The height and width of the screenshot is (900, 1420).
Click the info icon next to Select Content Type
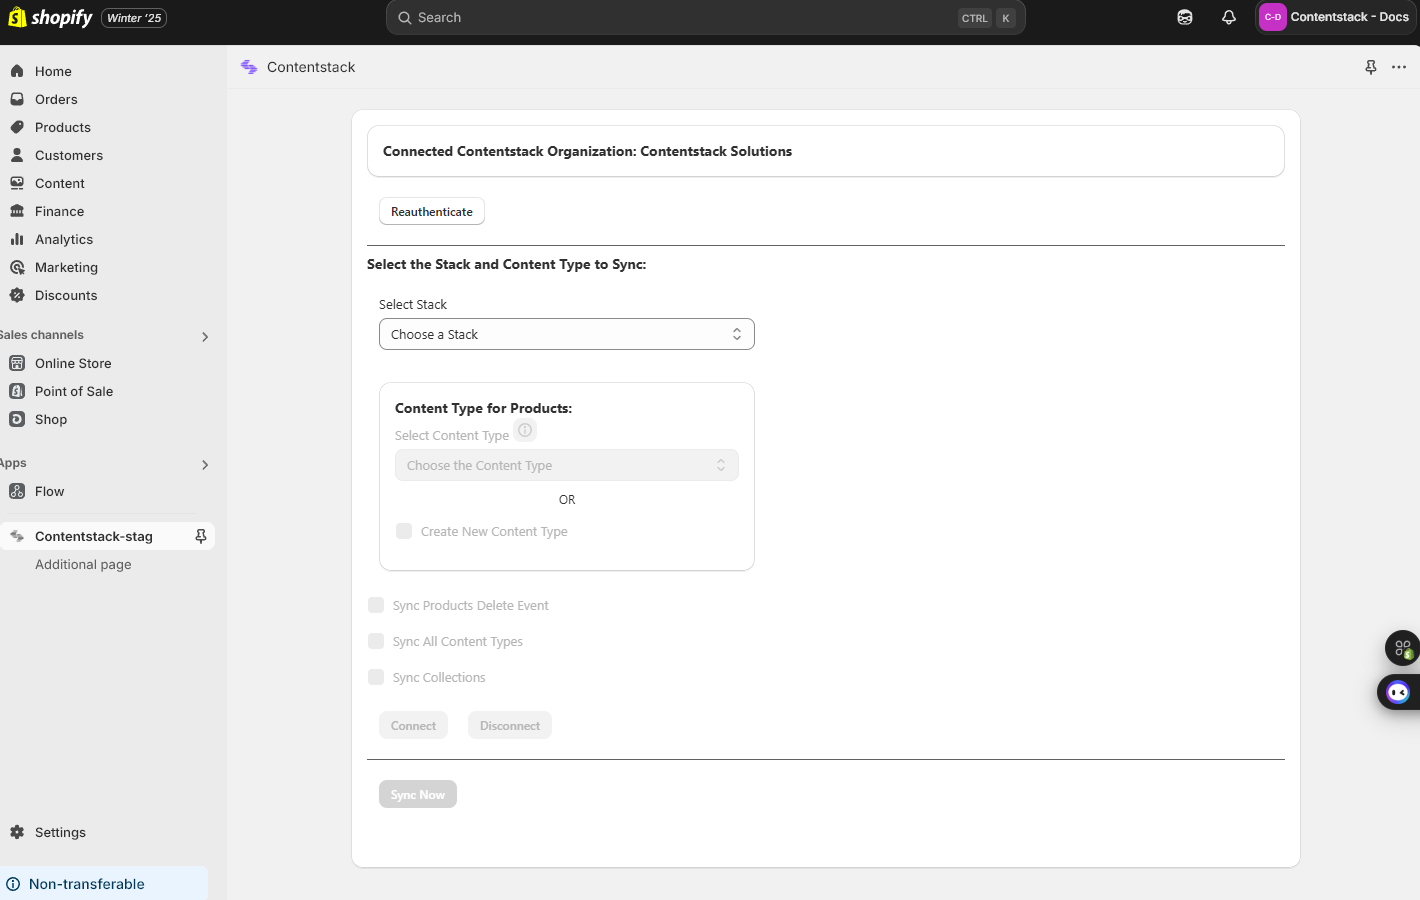coord(525,430)
